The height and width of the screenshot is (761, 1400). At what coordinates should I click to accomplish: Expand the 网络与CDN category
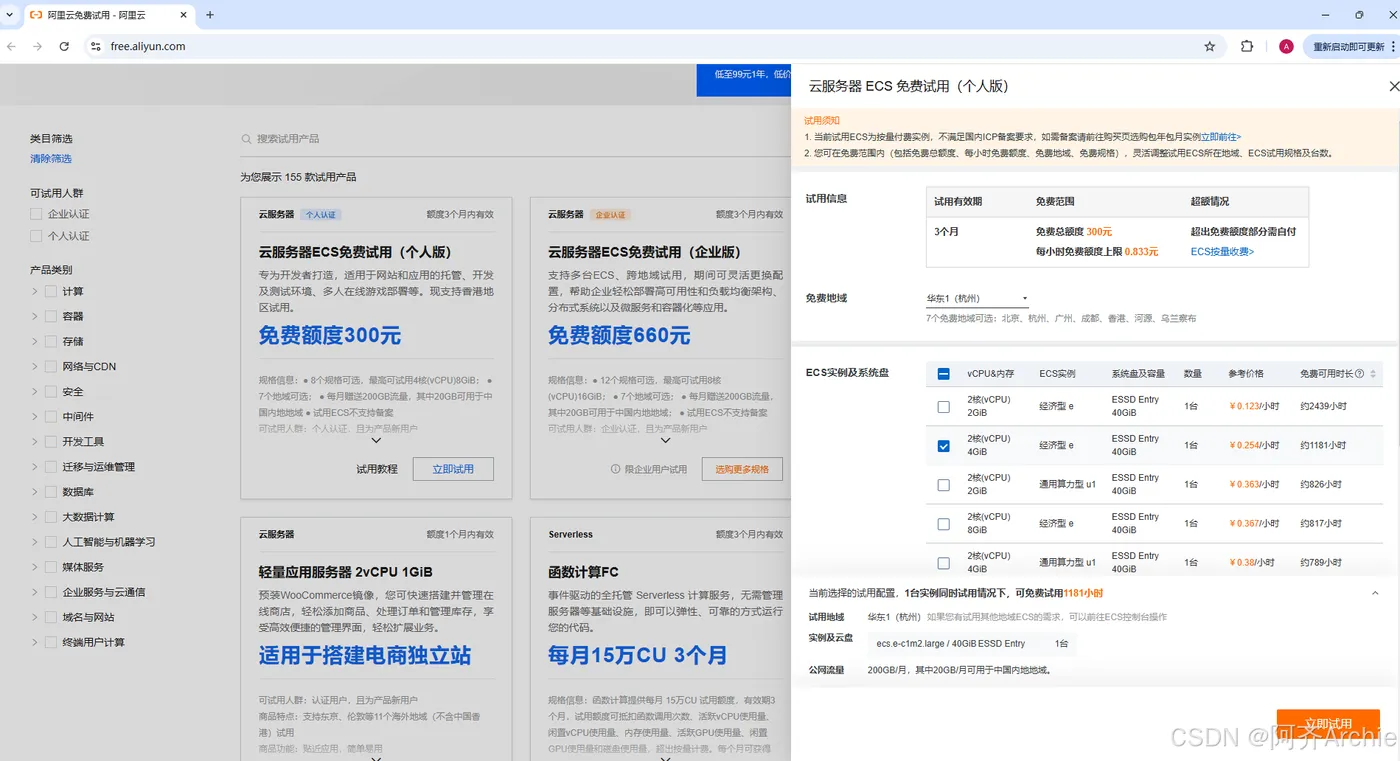click(35, 366)
